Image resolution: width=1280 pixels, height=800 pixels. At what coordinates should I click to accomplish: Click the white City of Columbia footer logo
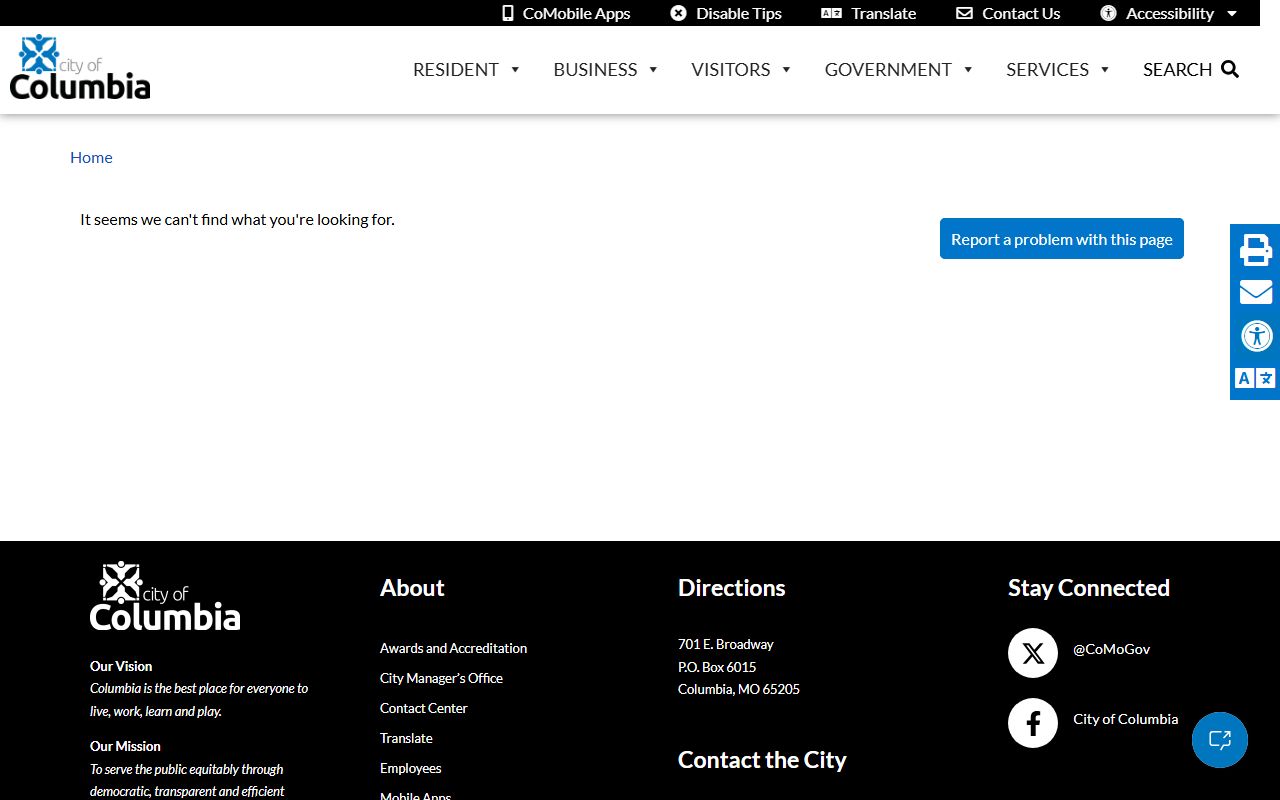(165, 596)
